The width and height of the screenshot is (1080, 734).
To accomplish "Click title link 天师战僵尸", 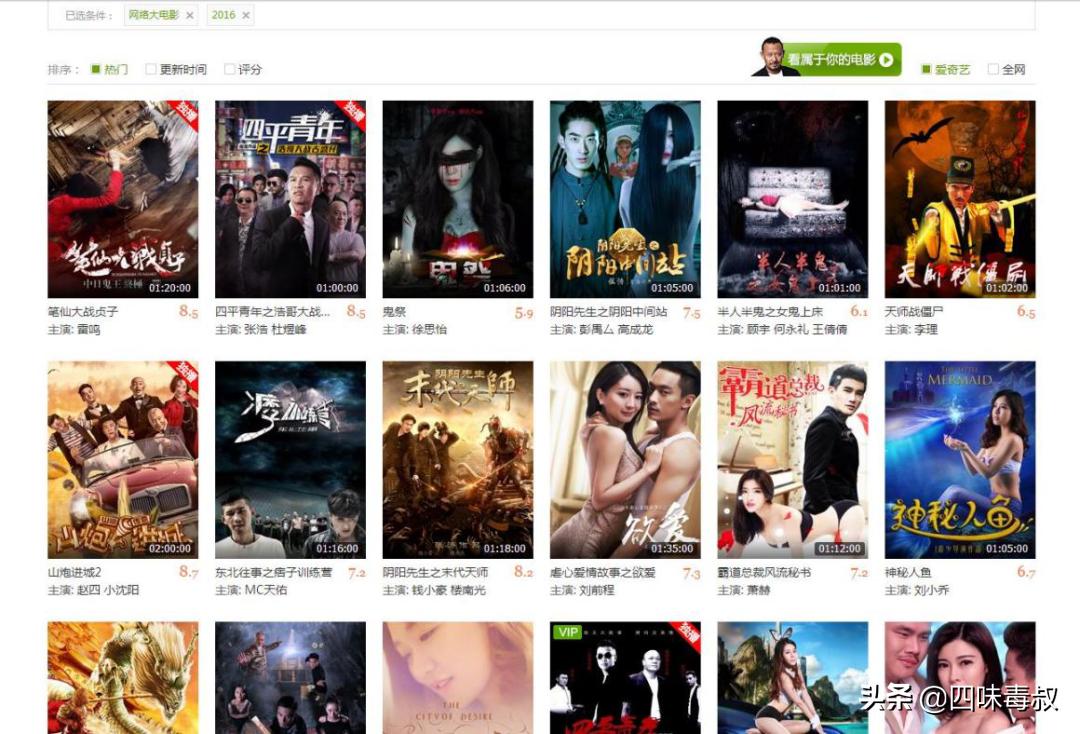I will coord(914,312).
